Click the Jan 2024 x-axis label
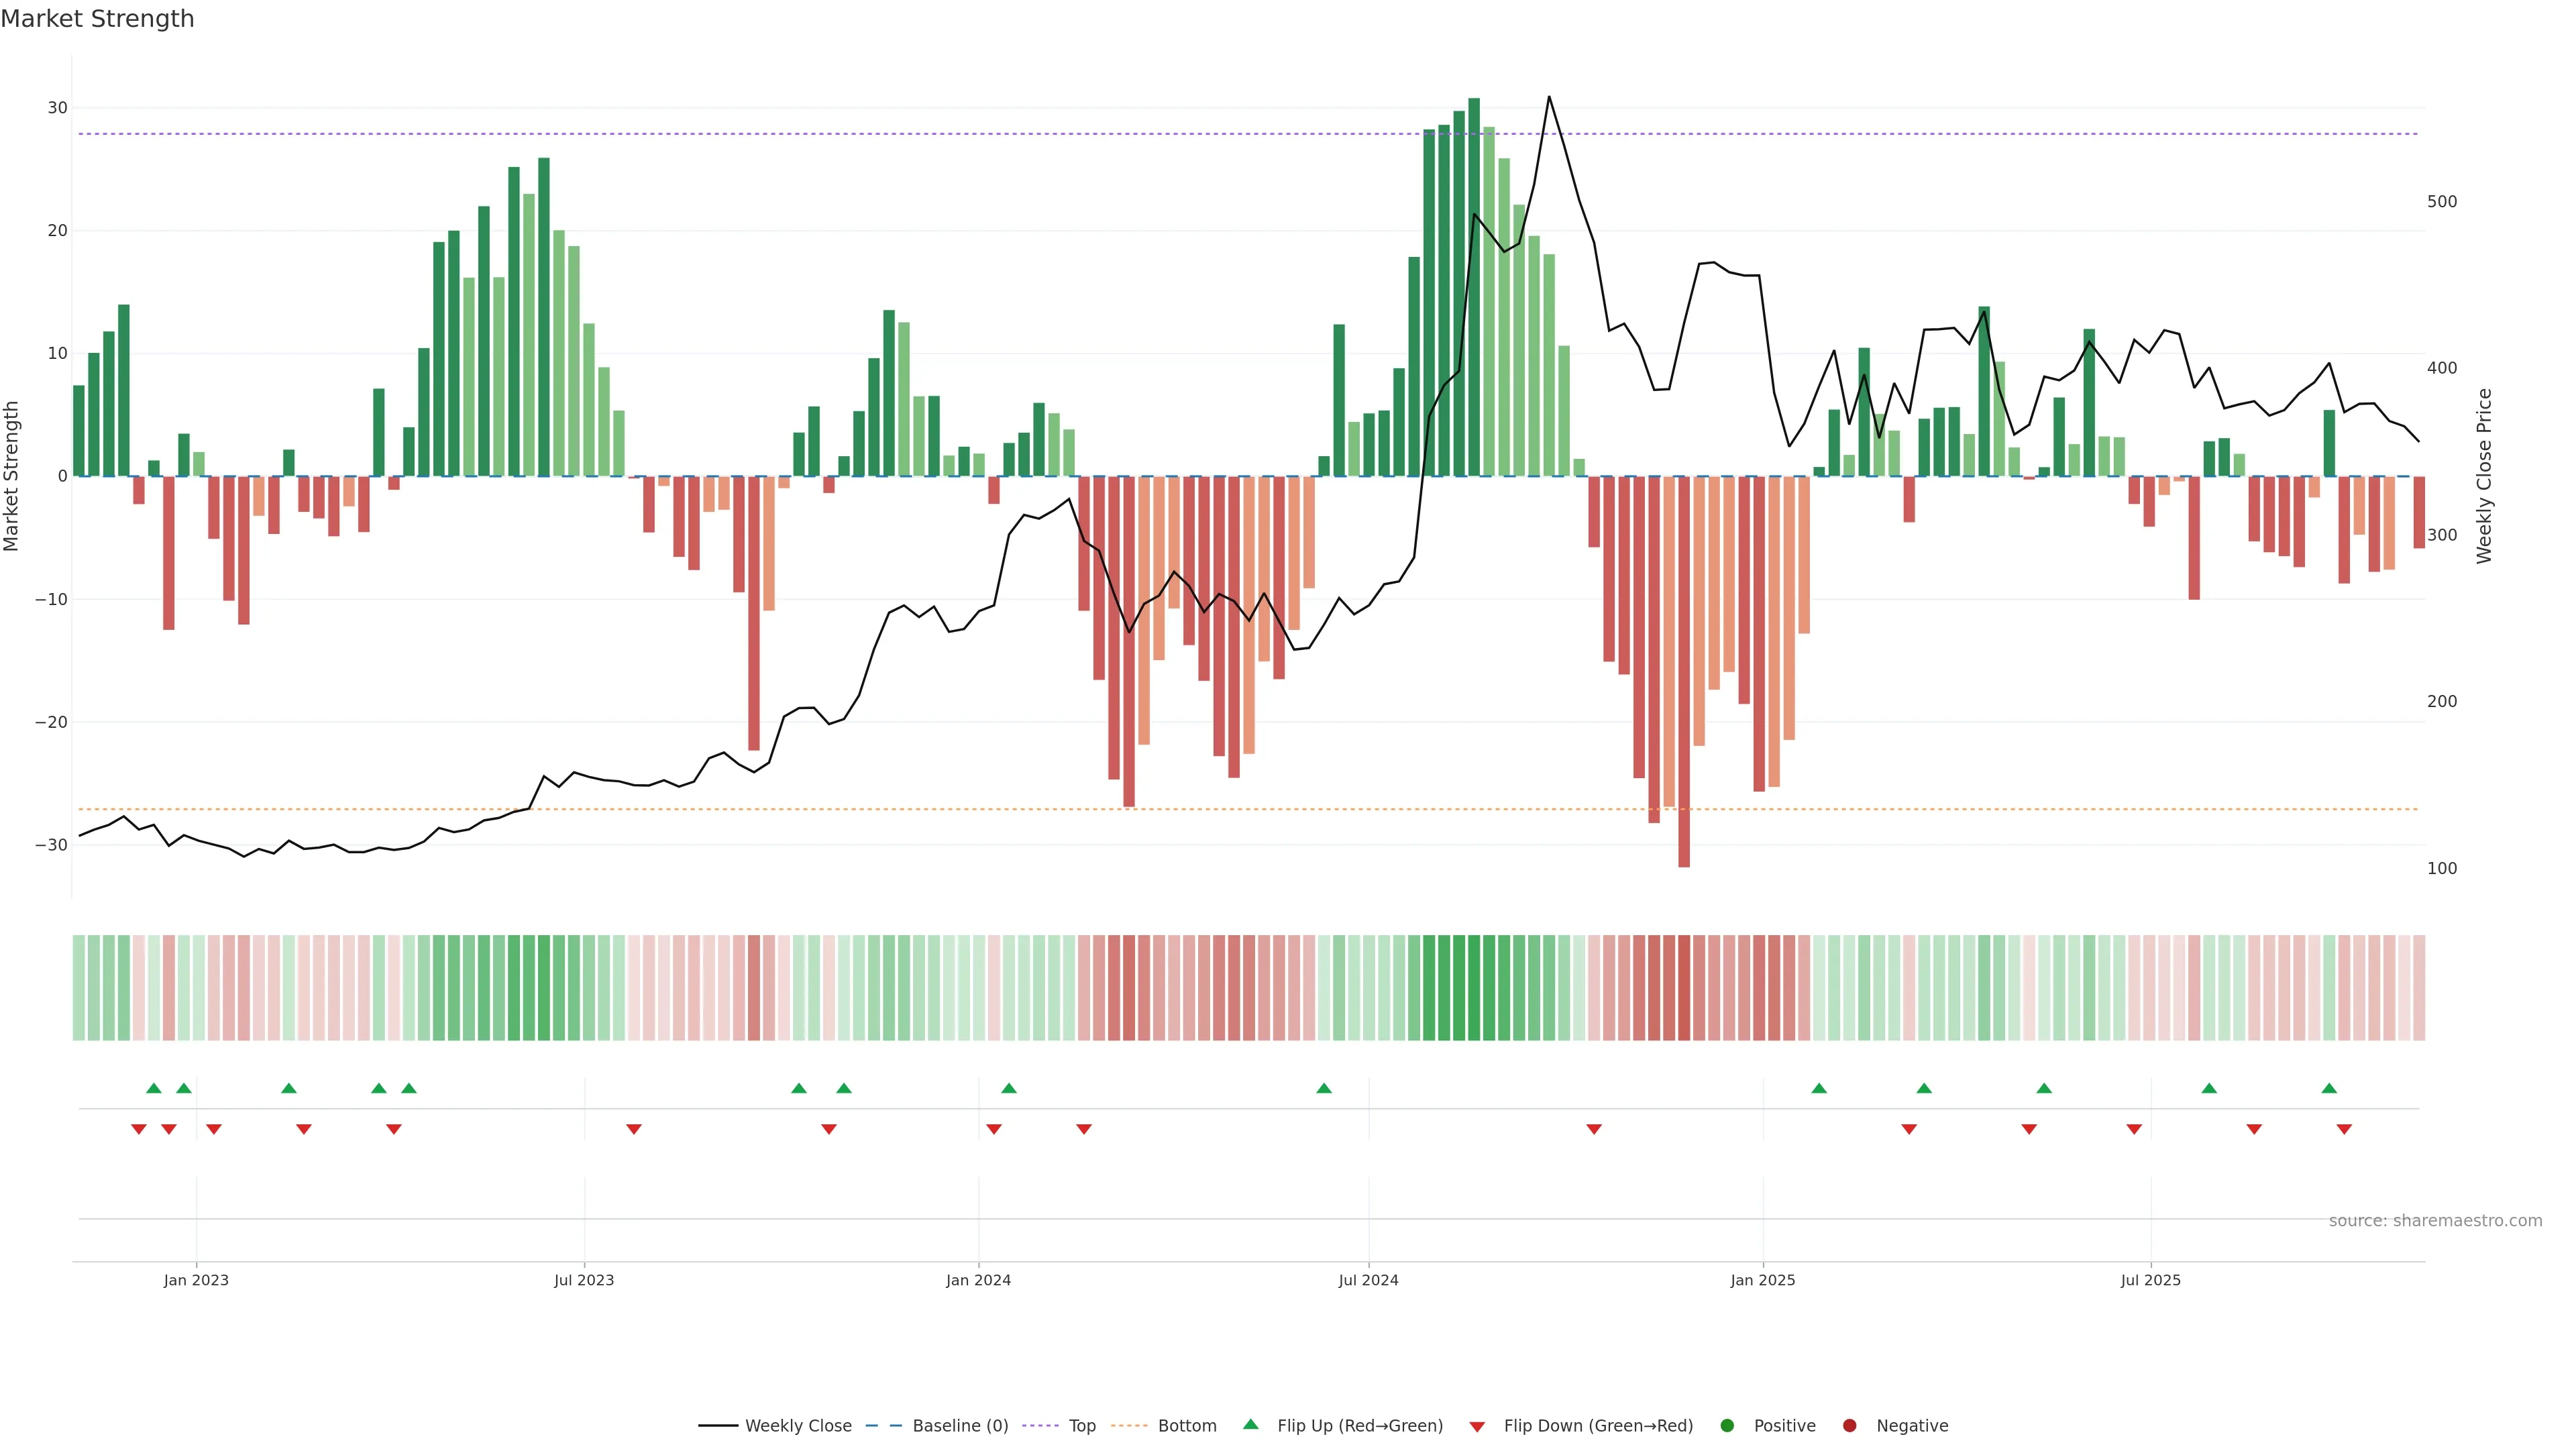The image size is (2576, 1449). (x=978, y=1280)
